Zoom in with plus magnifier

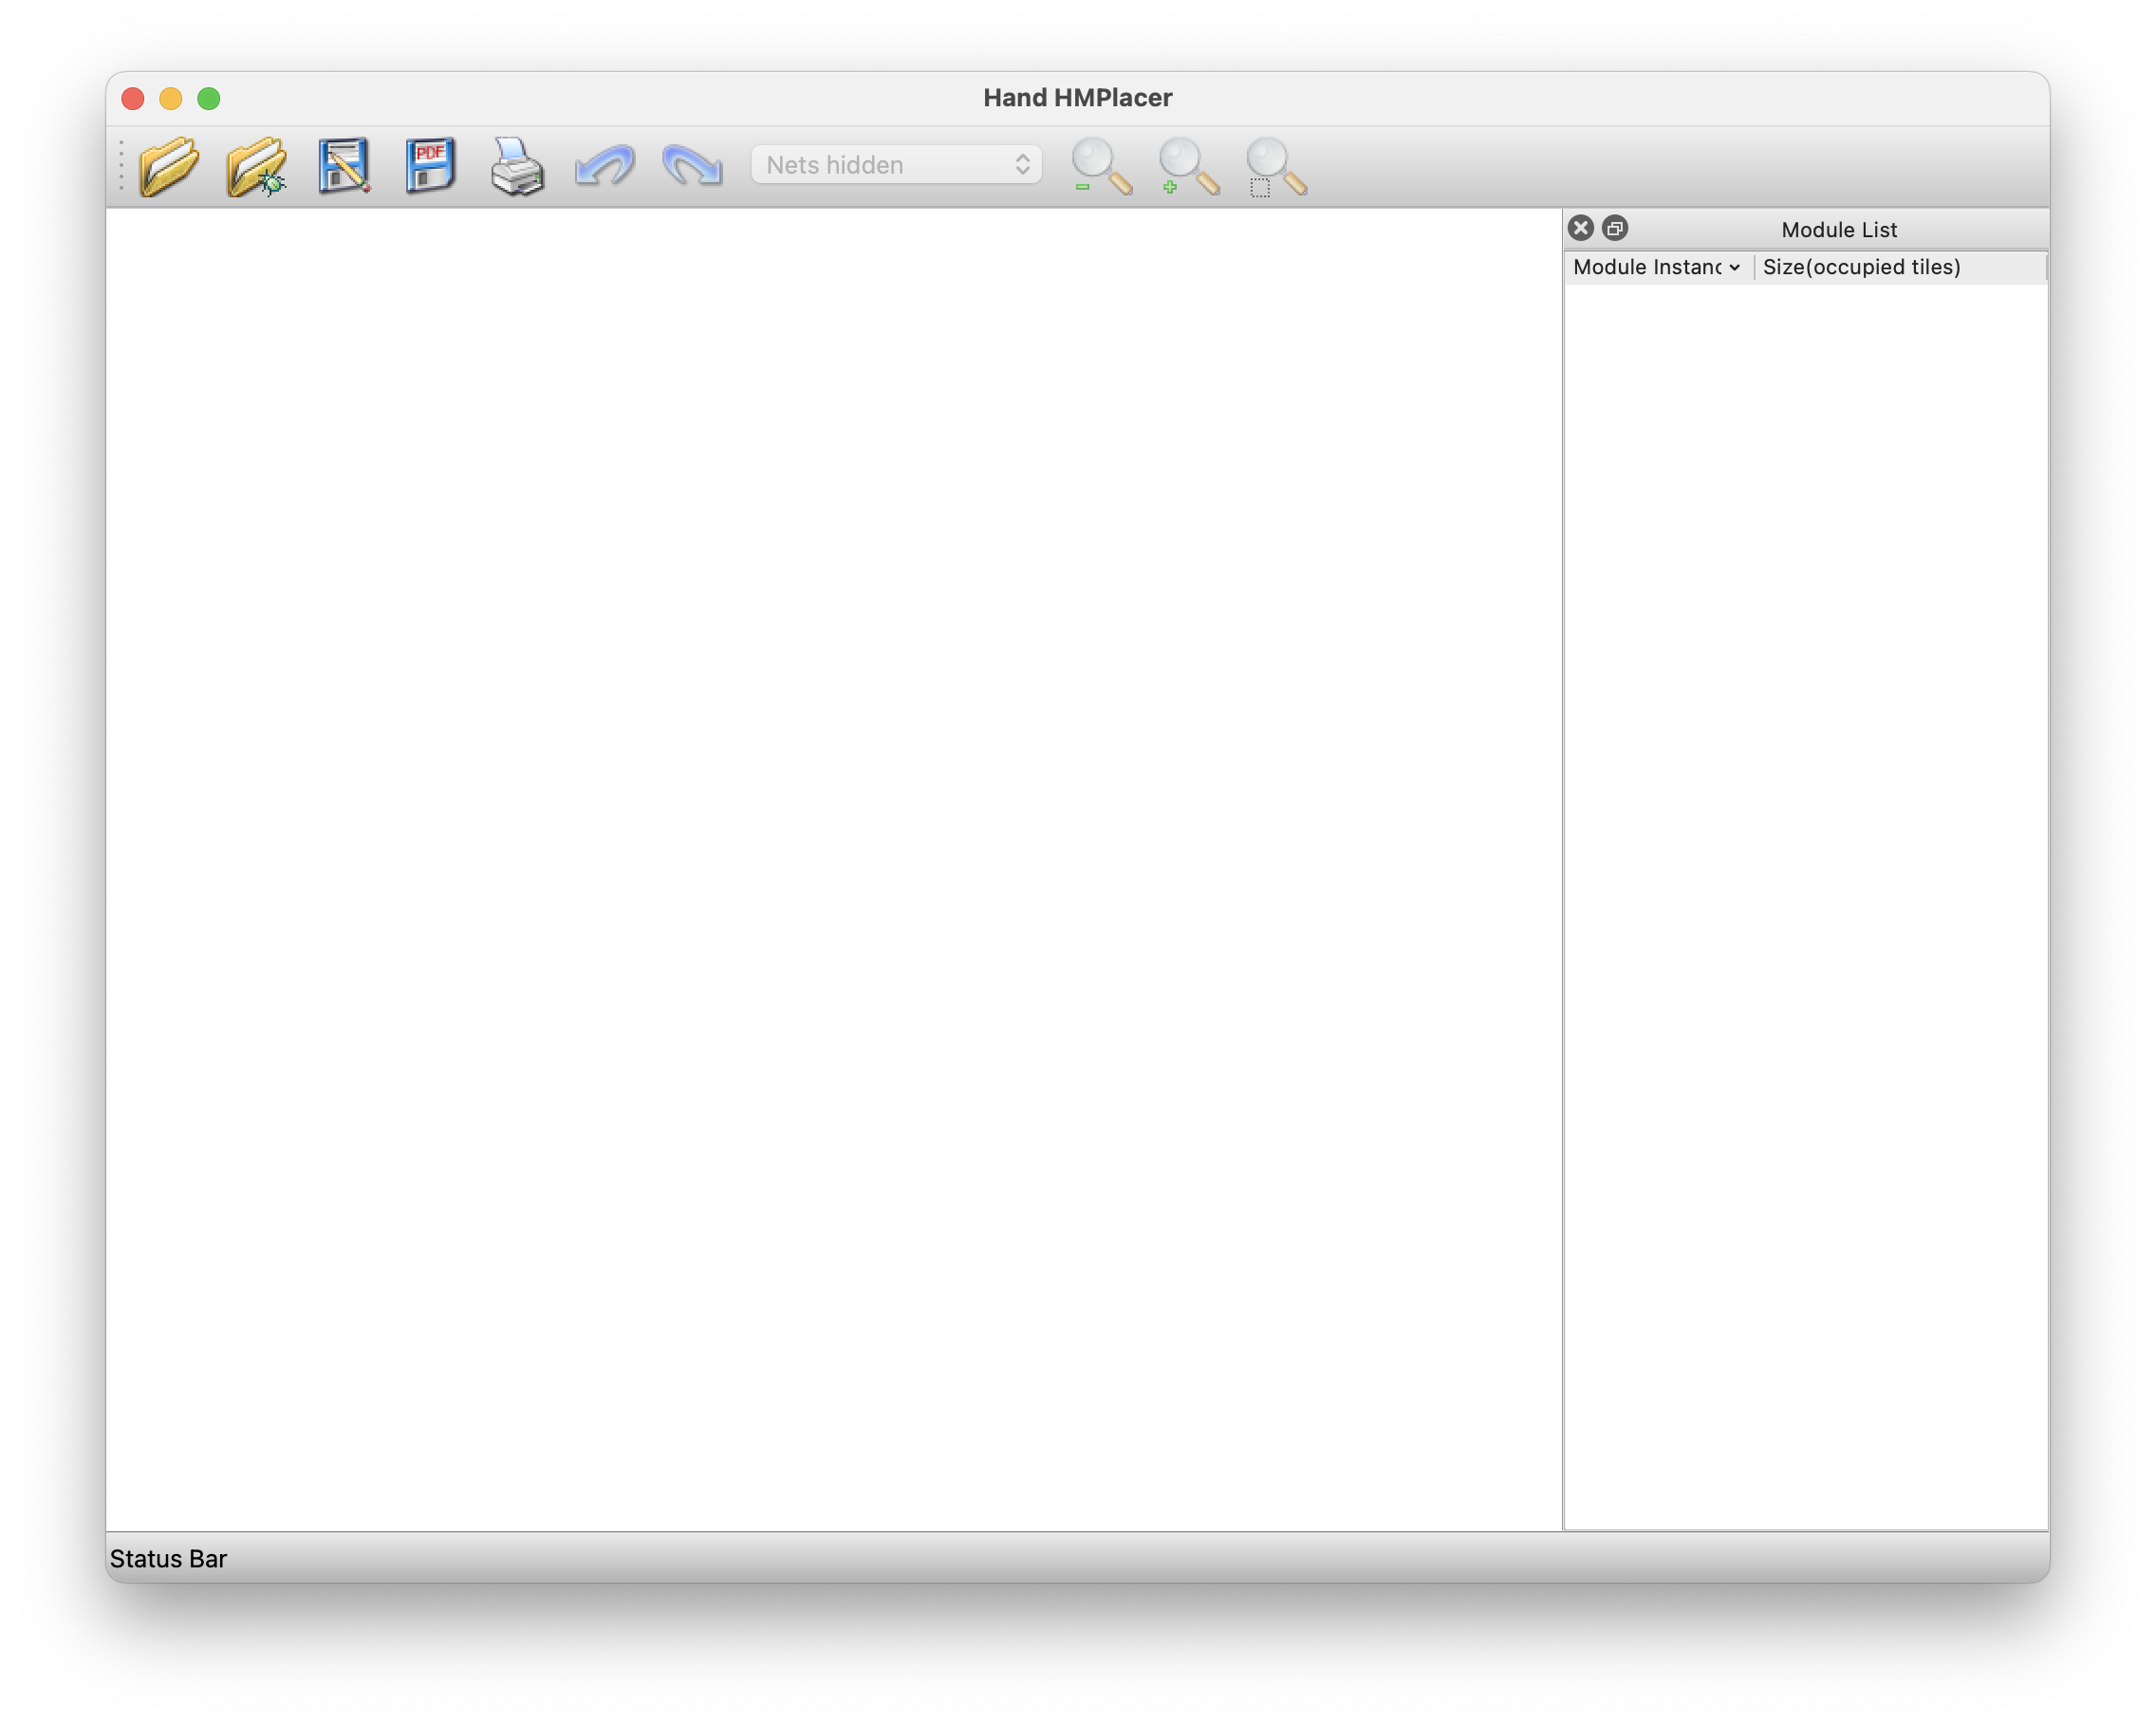click(1188, 166)
